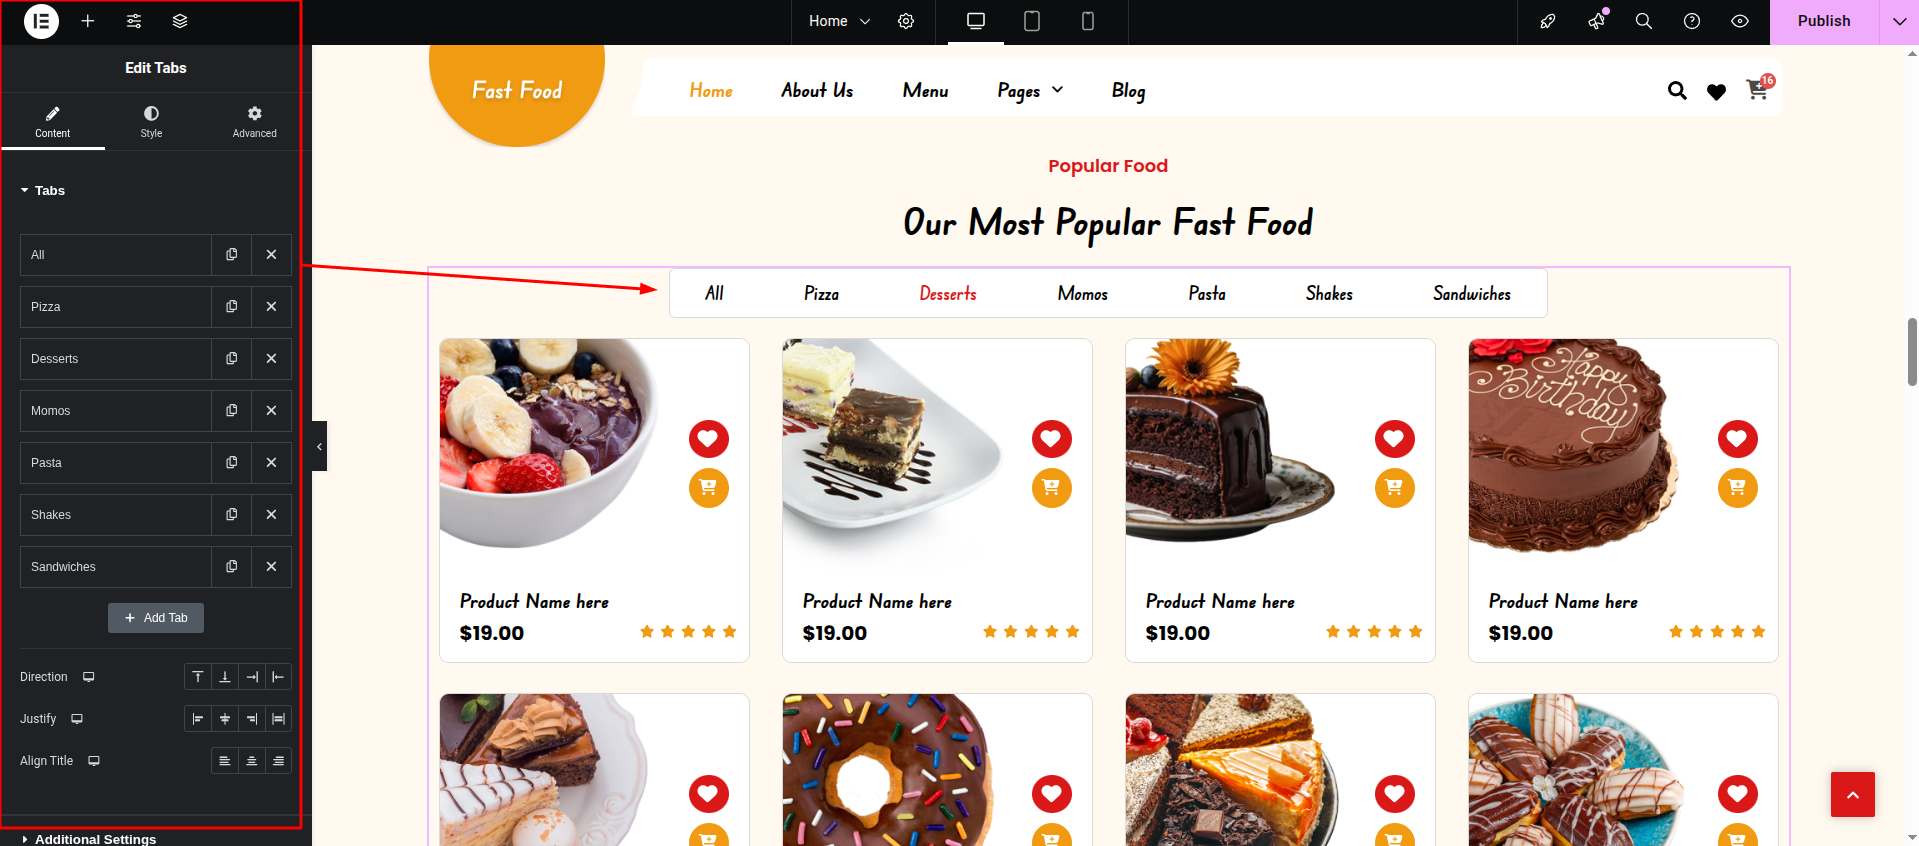Toggle preview changes eye icon
This screenshot has width=1919, height=846.
coord(1740,21)
